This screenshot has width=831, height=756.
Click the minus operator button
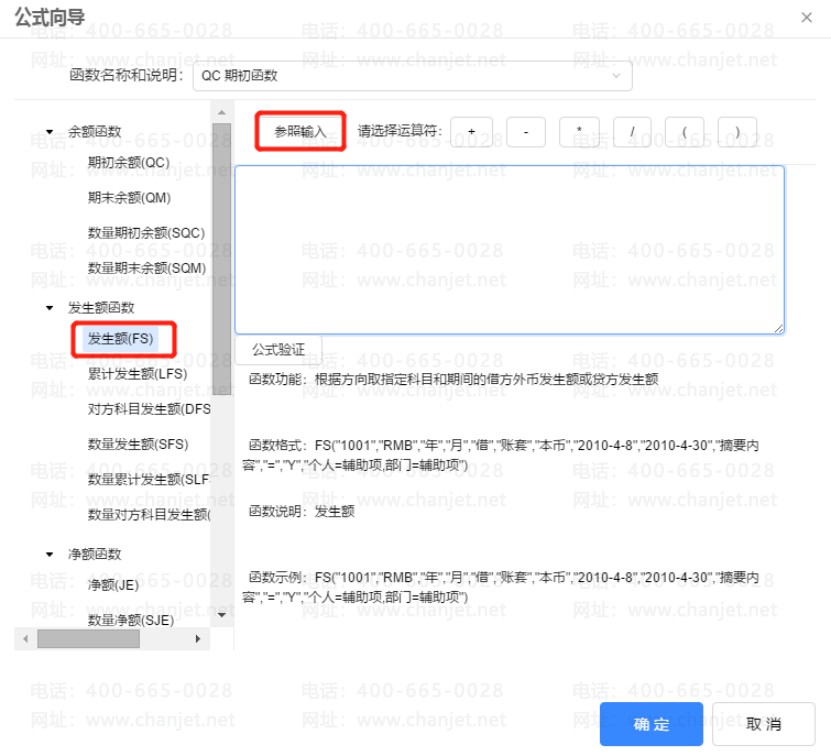pos(525,131)
